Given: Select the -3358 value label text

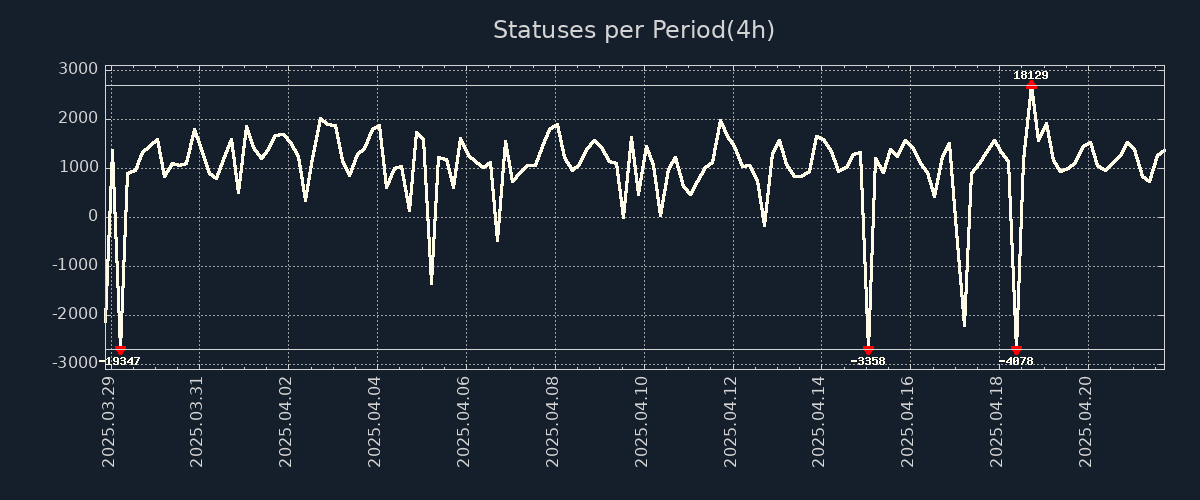Looking at the screenshot, I should [x=868, y=361].
